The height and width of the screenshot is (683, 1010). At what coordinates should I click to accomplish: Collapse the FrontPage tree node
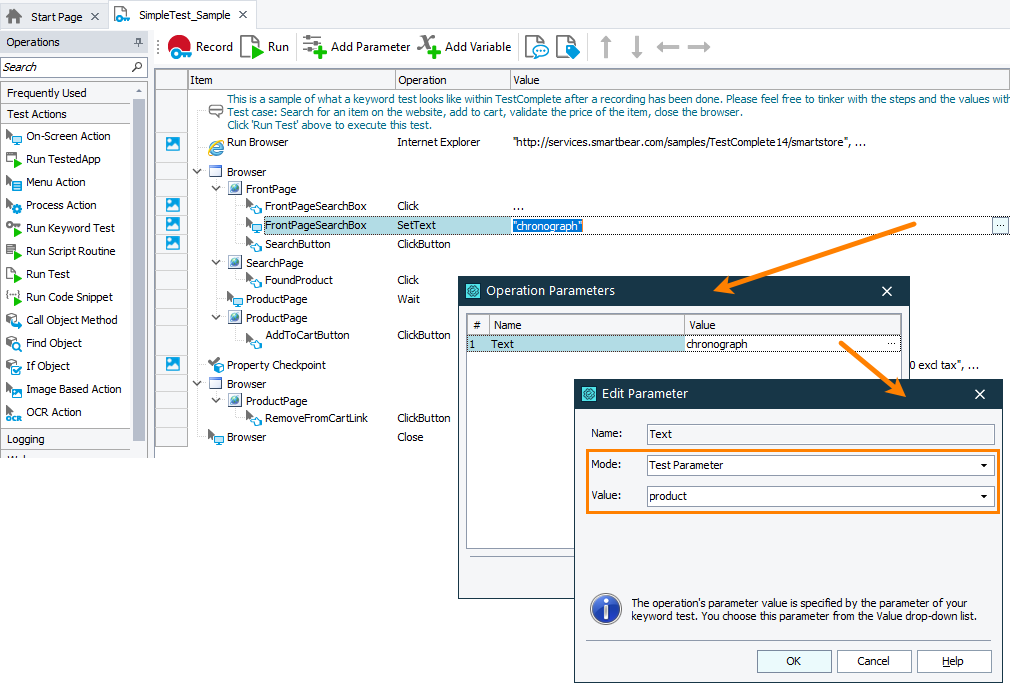pos(216,189)
